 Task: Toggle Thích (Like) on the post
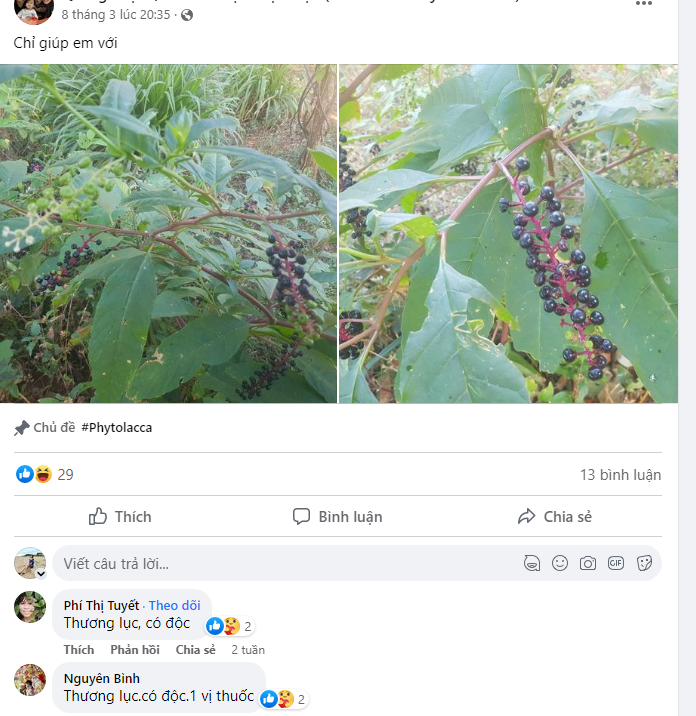[x=120, y=516]
